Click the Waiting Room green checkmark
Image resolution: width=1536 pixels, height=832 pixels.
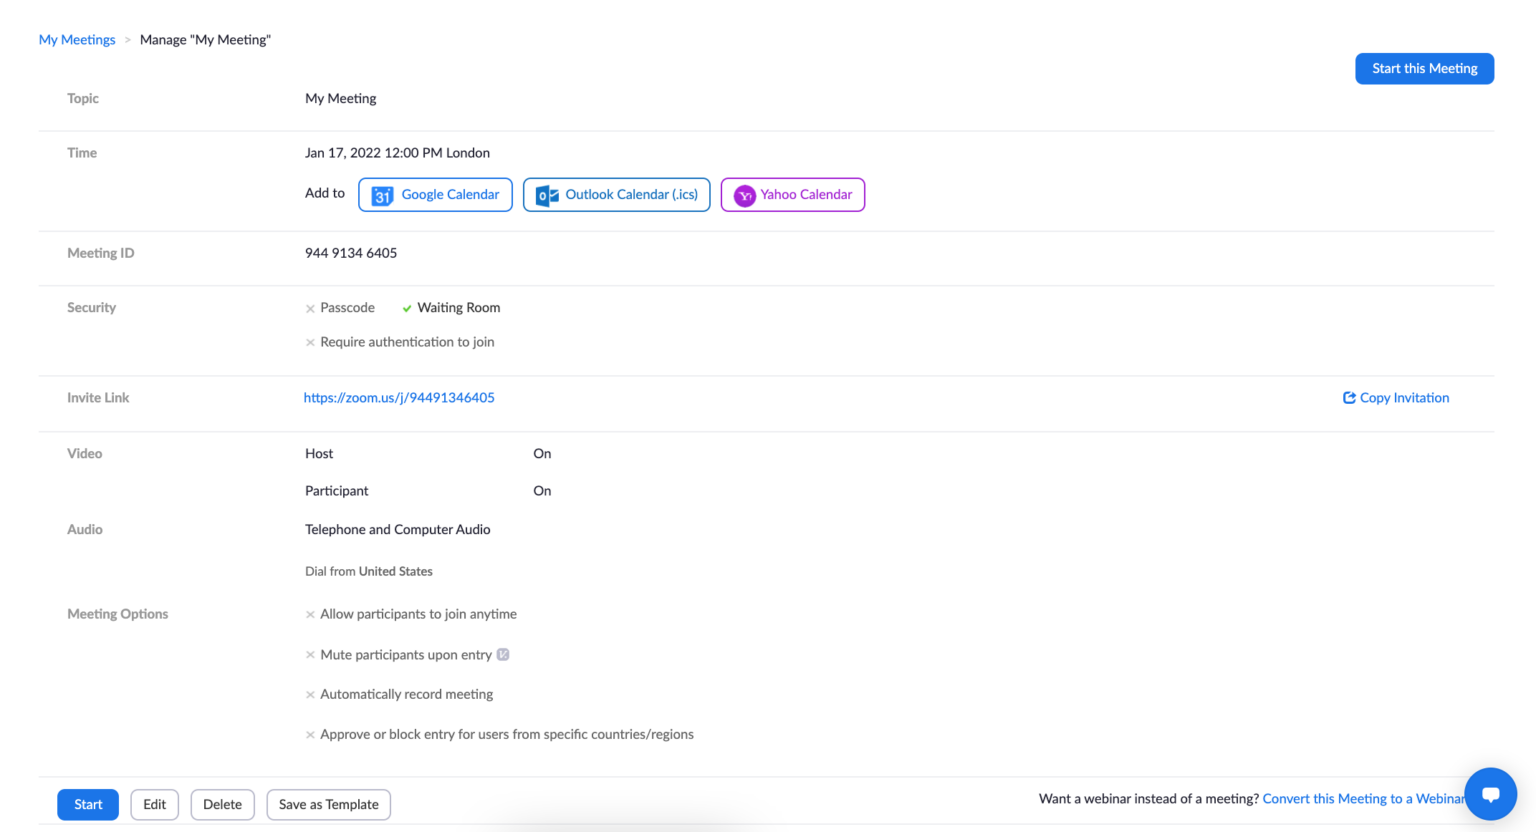tap(407, 308)
